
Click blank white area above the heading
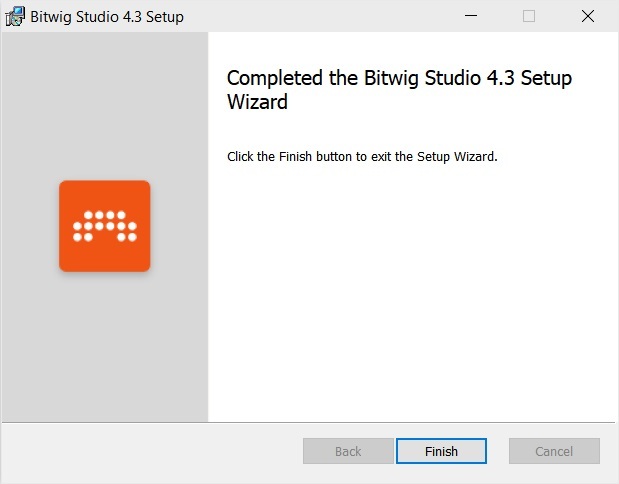[x=410, y=48]
